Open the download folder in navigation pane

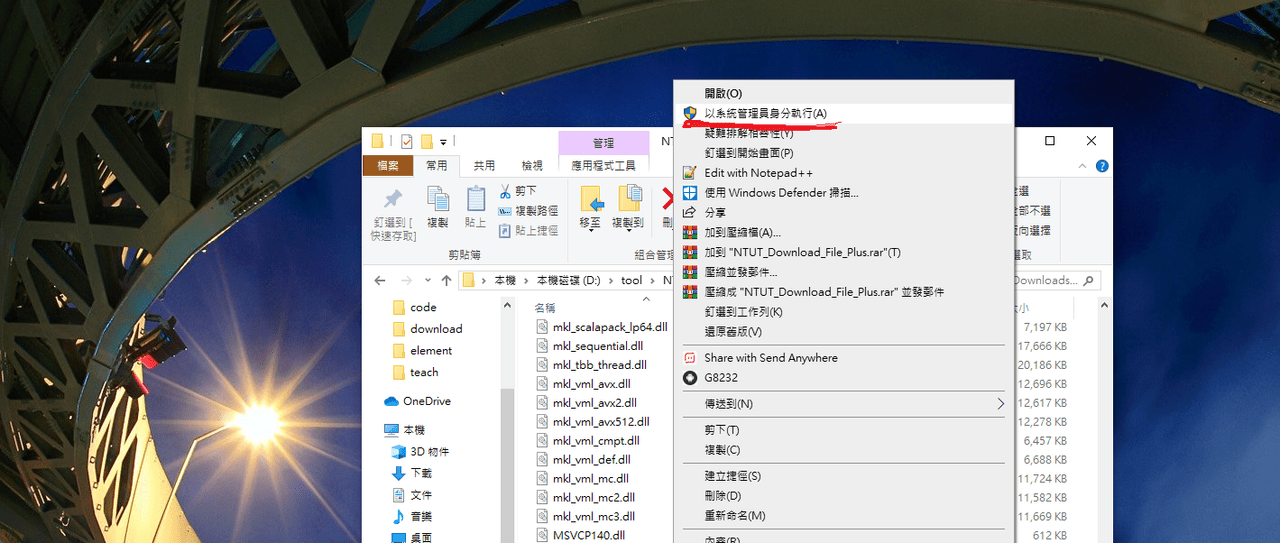(x=436, y=329)
